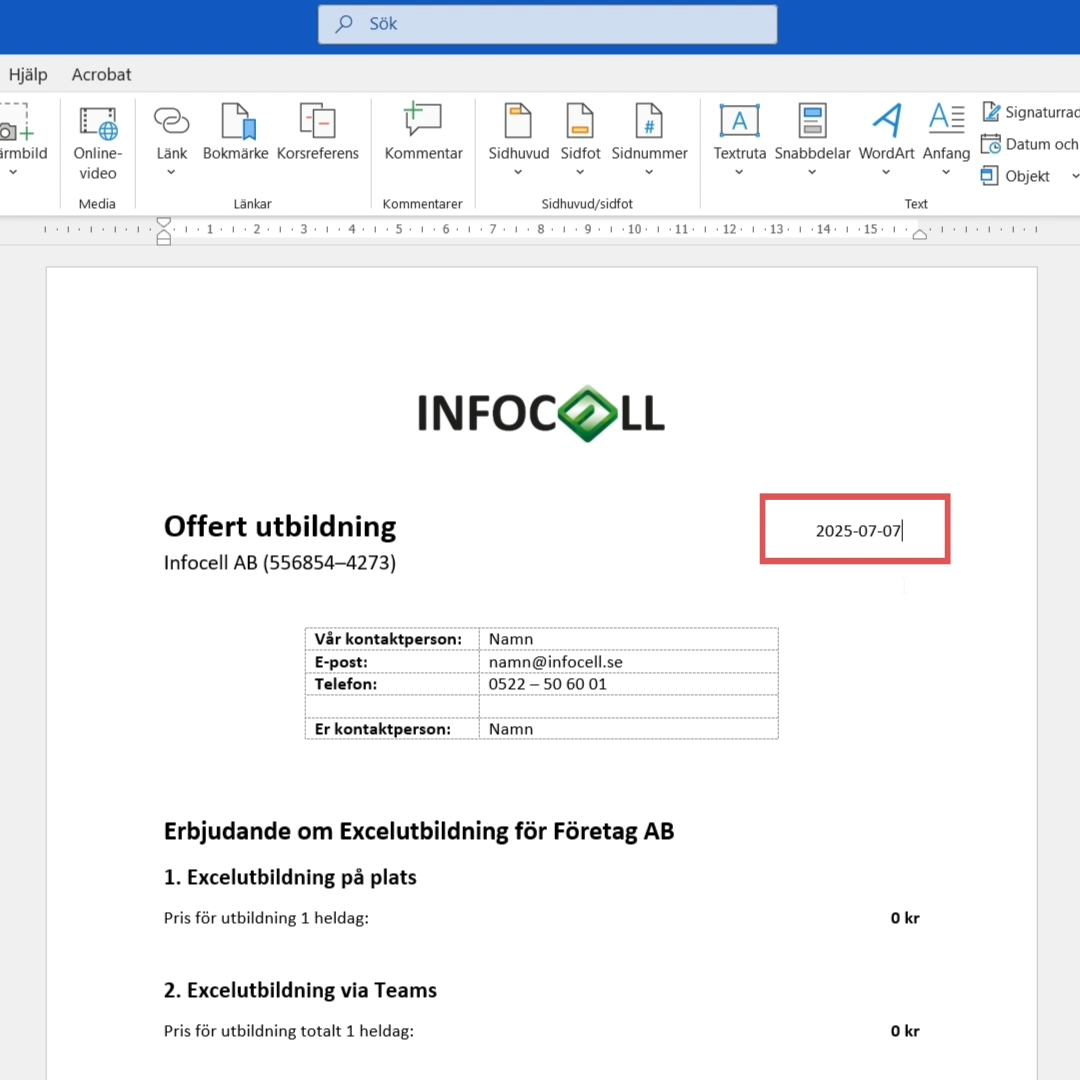Click the Infocell AB (556854–4273) line
This screenshot has height=1080, width=1080.
tap(280, 563)
